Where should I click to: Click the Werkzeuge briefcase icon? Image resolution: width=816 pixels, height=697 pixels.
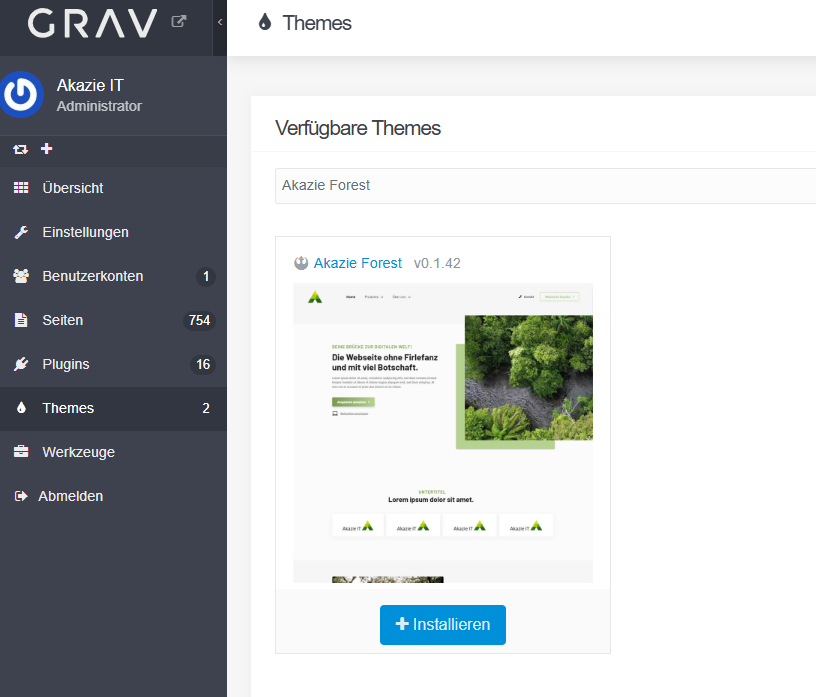coord(21,452)
